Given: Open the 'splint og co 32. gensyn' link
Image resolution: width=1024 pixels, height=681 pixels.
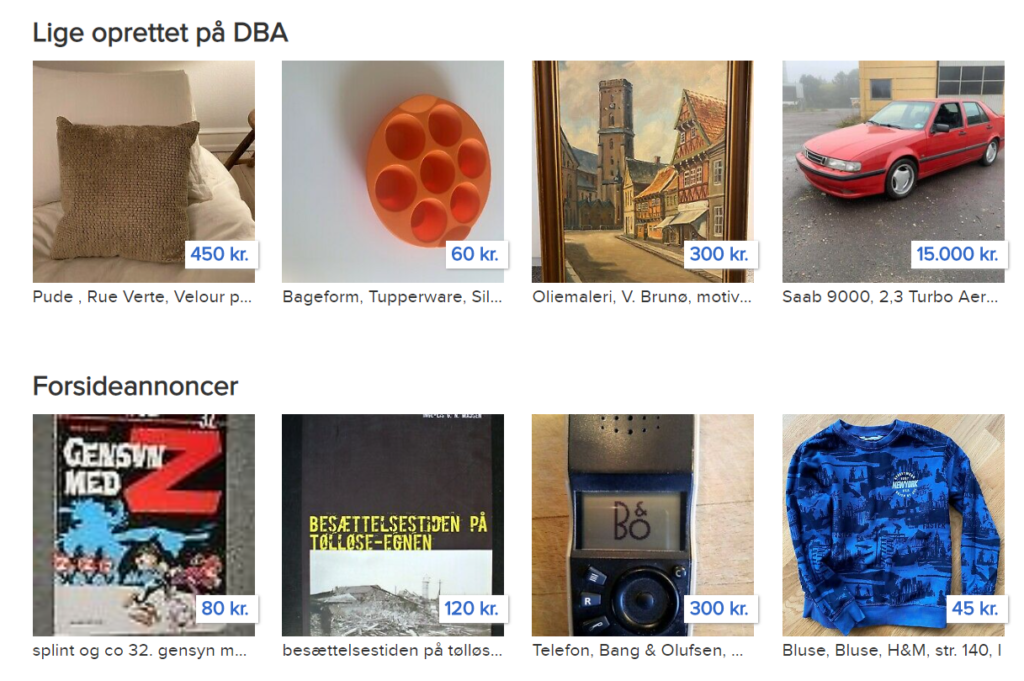Looking at the screenshot, I should 140,651.
